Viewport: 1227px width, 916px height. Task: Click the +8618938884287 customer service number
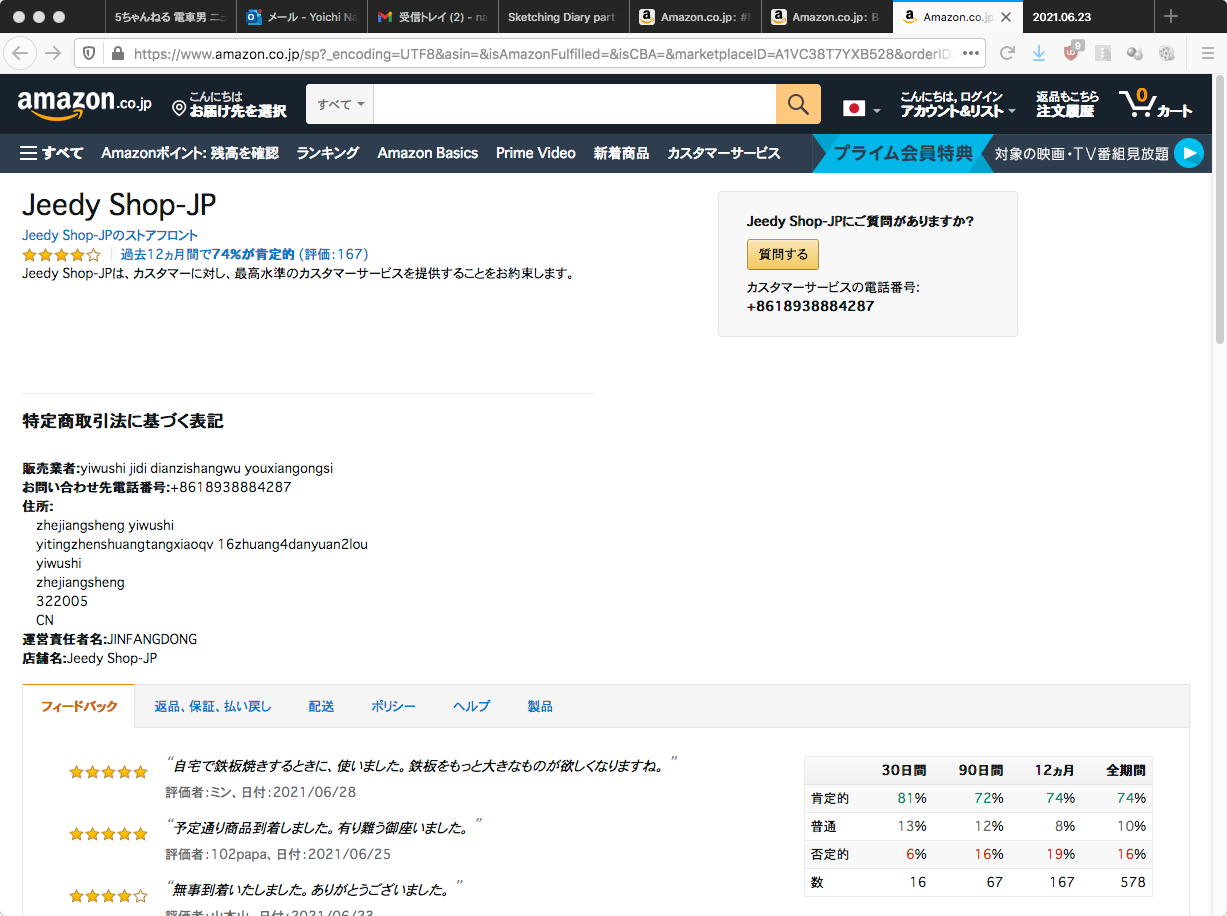click(x=810, y=306)
